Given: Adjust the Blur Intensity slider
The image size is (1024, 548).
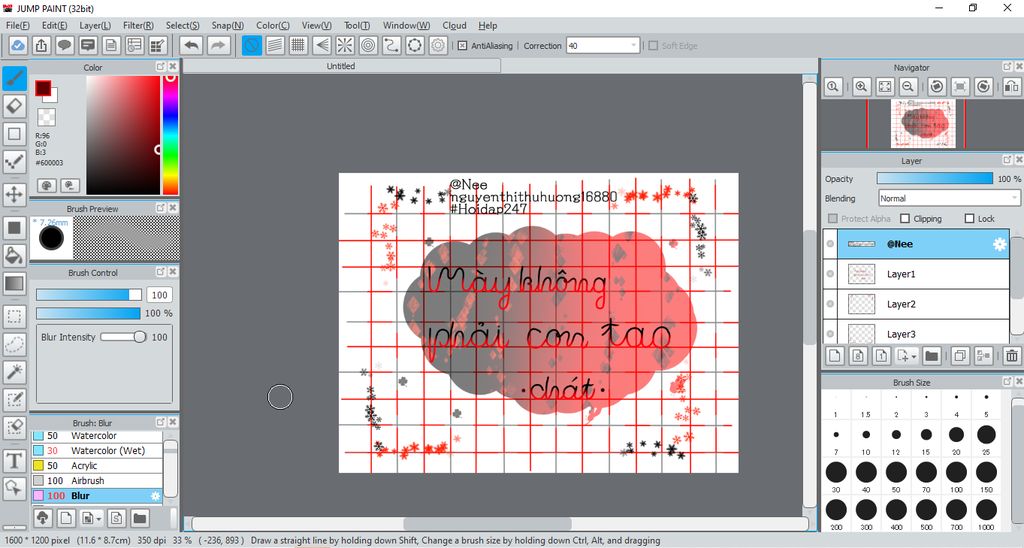Looking at the screenshot, I should coord(123,337).
